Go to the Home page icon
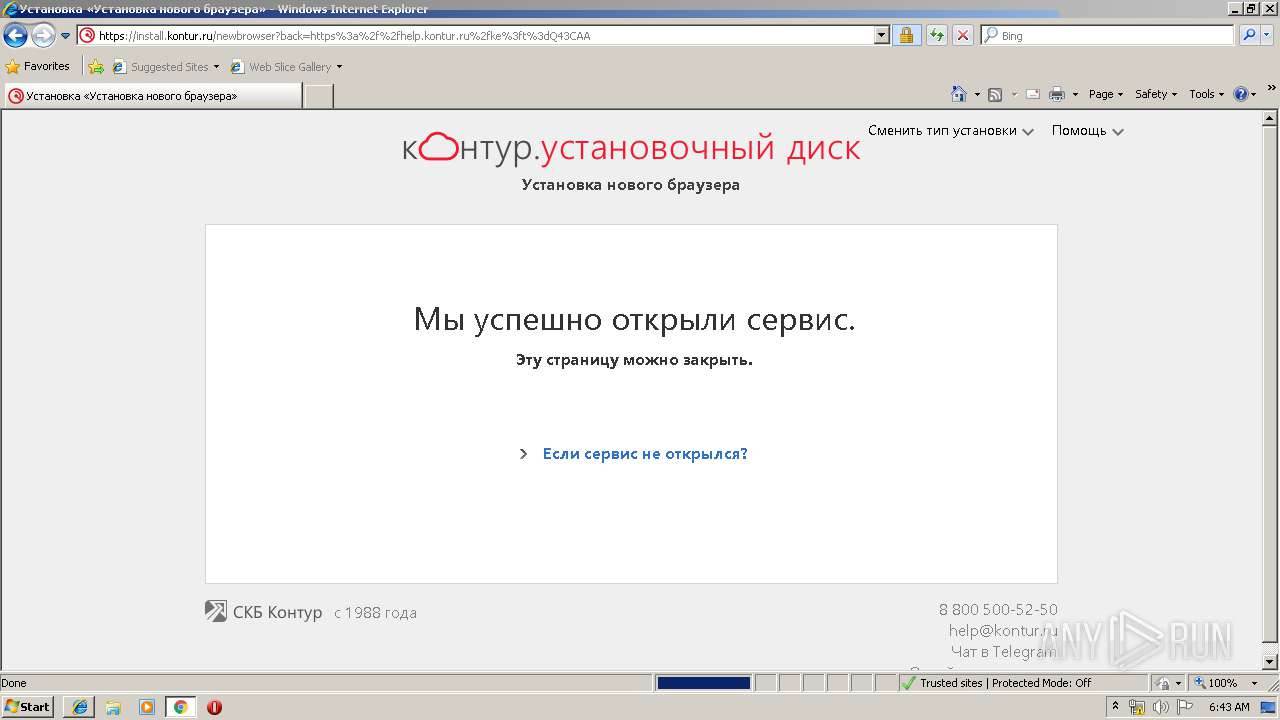The image size is (1280, 720). 959,94
